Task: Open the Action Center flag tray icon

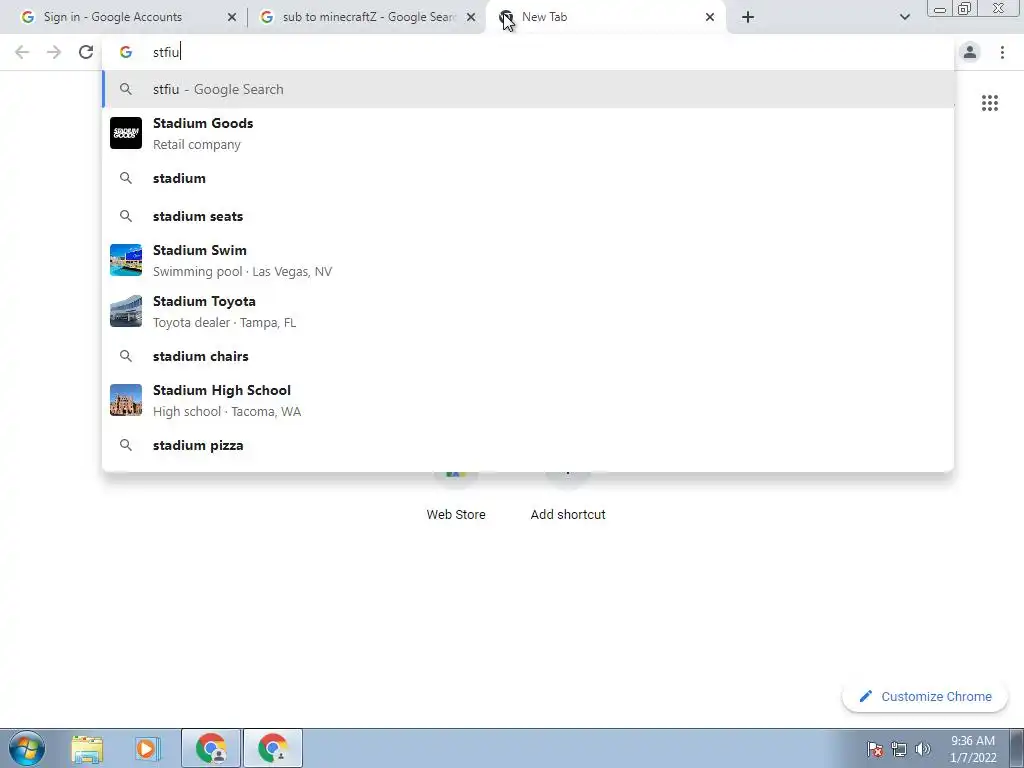Action: [875, 749]
